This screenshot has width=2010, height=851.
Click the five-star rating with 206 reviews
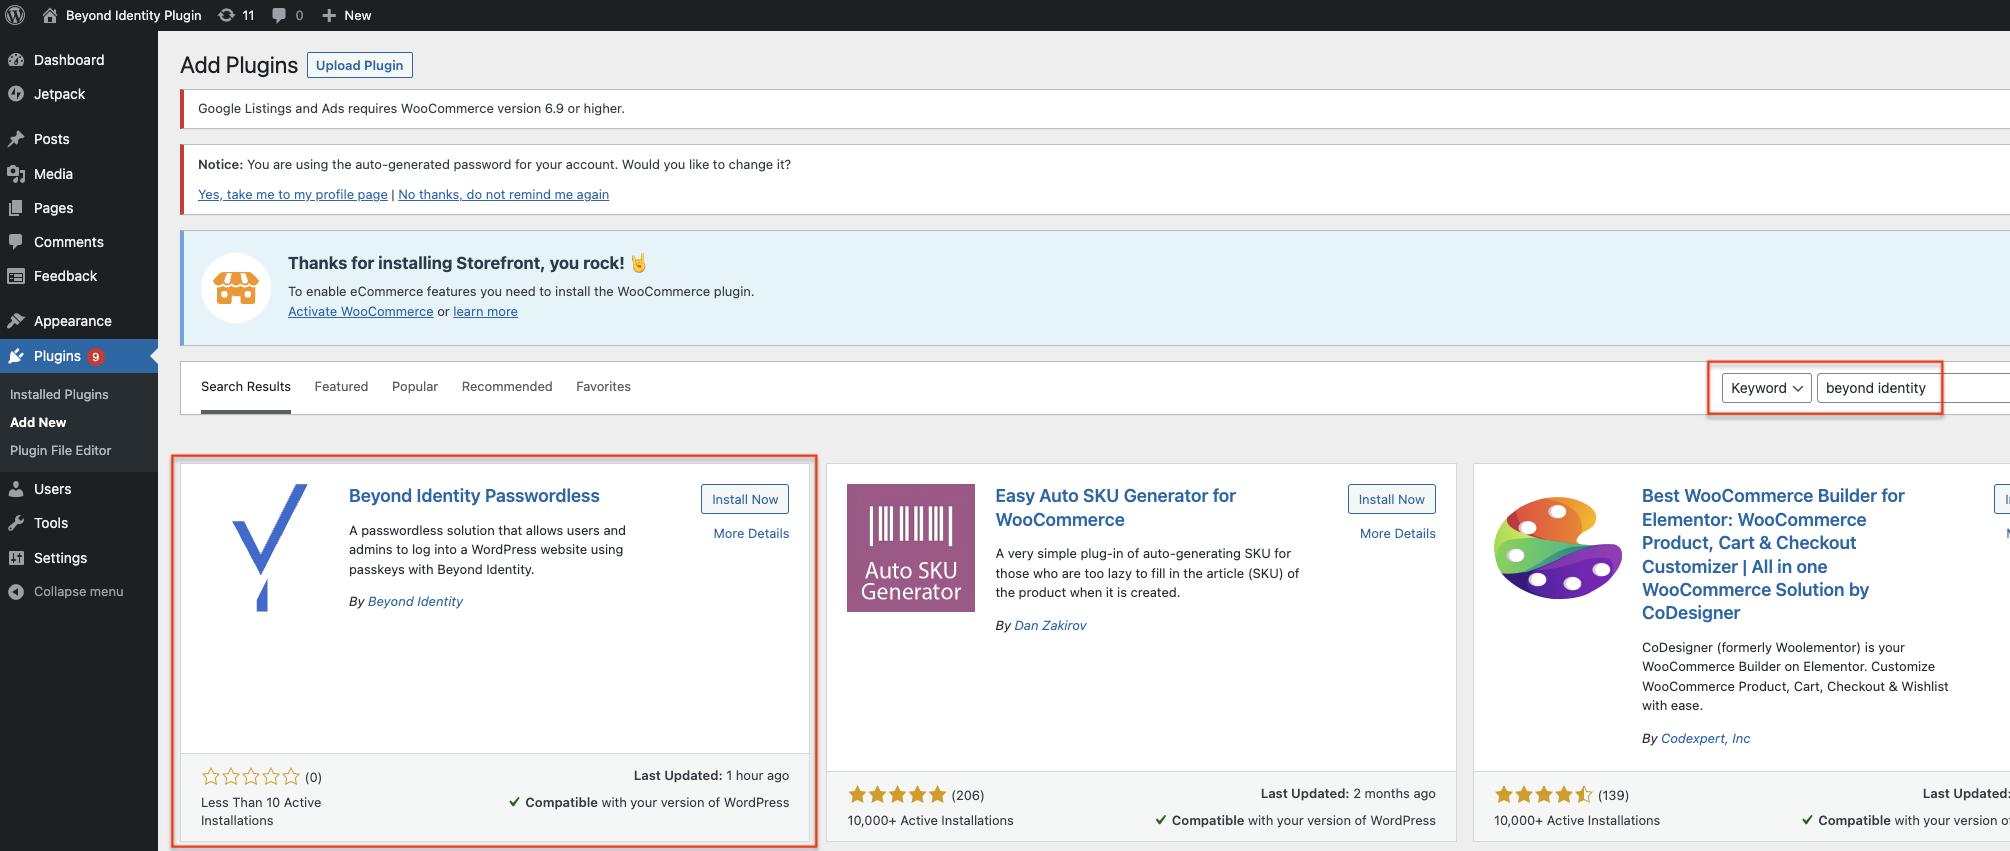[897, 795]
